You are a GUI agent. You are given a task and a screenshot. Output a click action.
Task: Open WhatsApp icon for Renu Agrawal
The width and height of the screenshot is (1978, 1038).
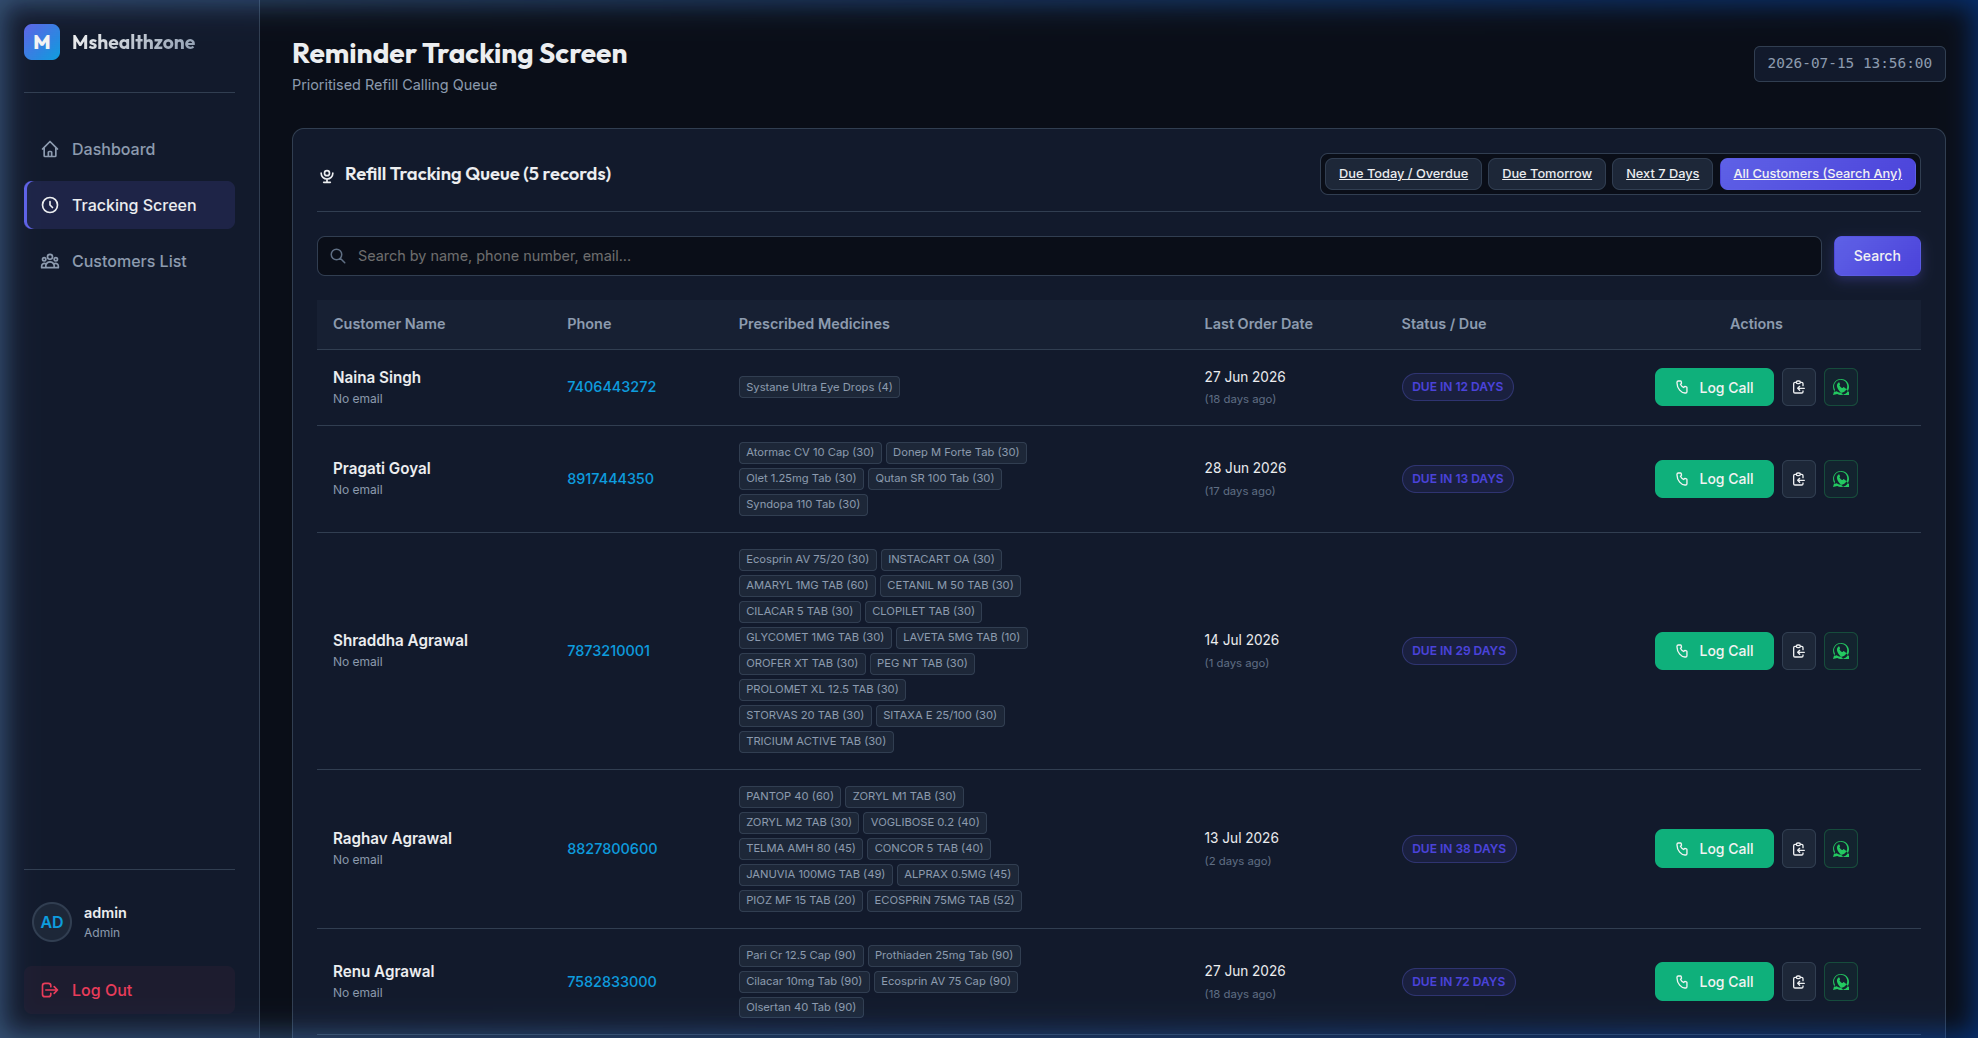(x=1841, y=982)
